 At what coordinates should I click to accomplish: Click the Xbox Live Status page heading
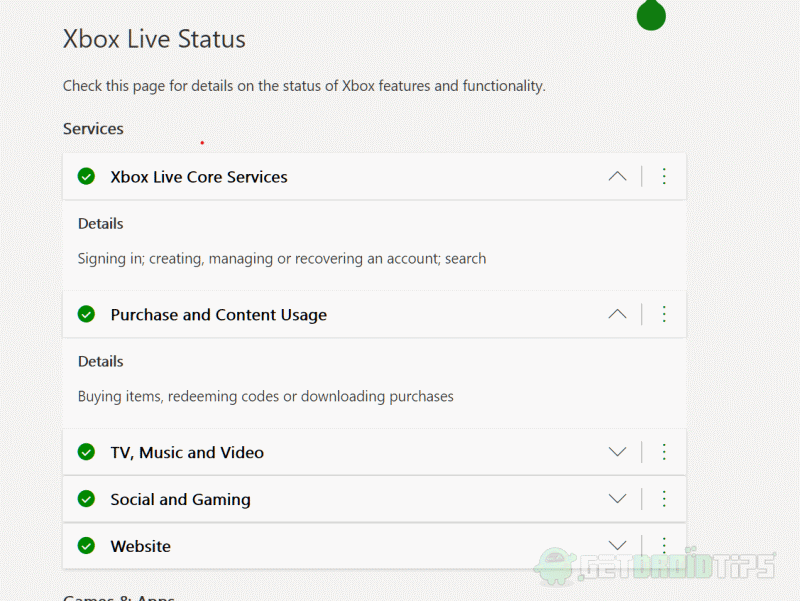click(154, 39)
